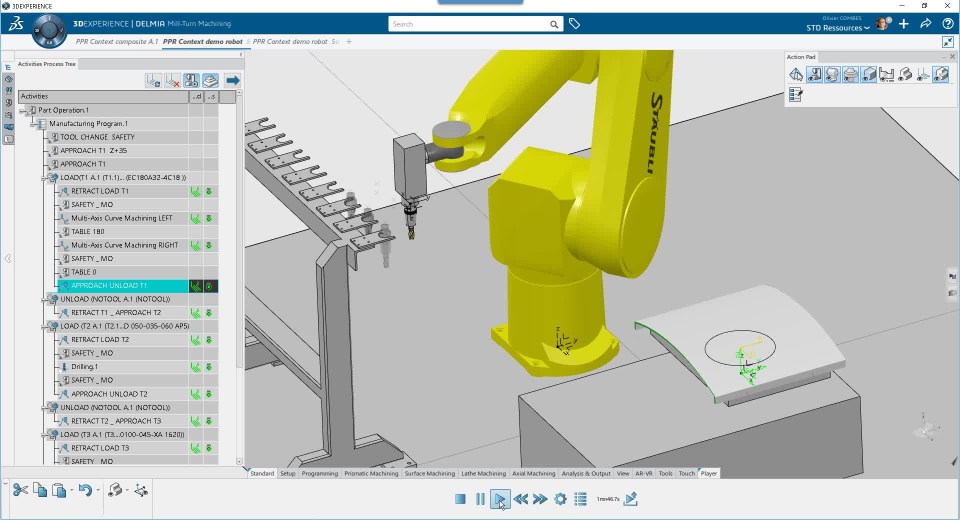Click the Undo arrow icon
The image size is (960, 520).
[85, 490]
